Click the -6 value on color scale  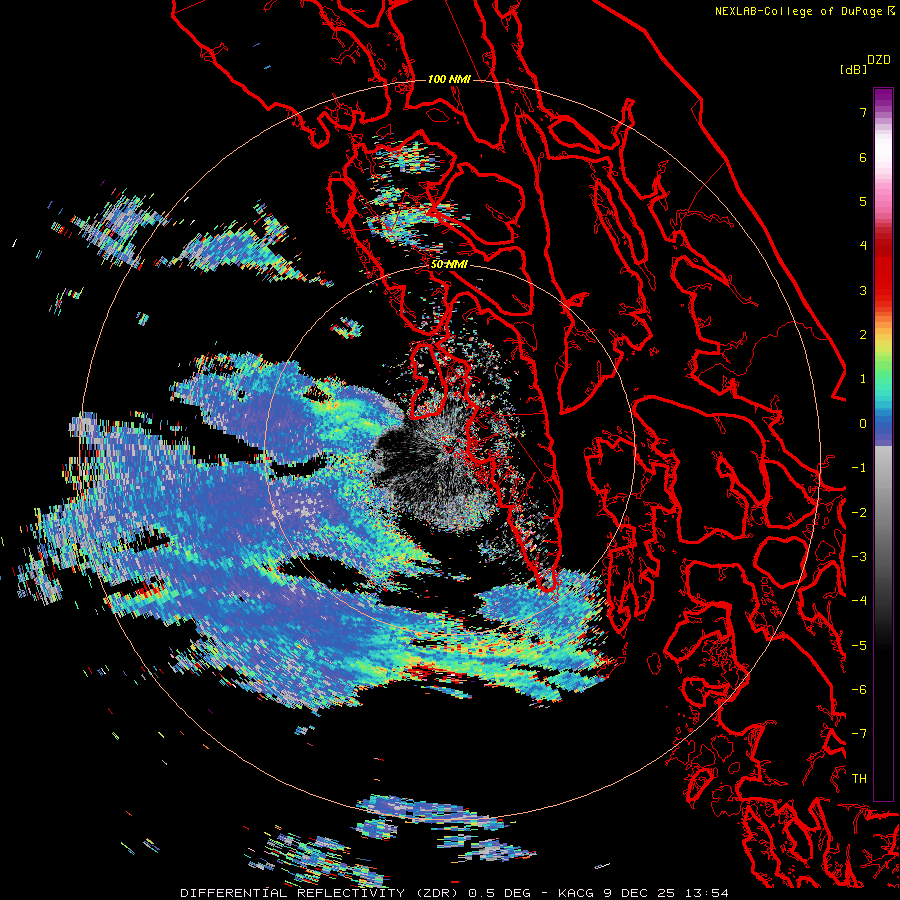(859, 690)
